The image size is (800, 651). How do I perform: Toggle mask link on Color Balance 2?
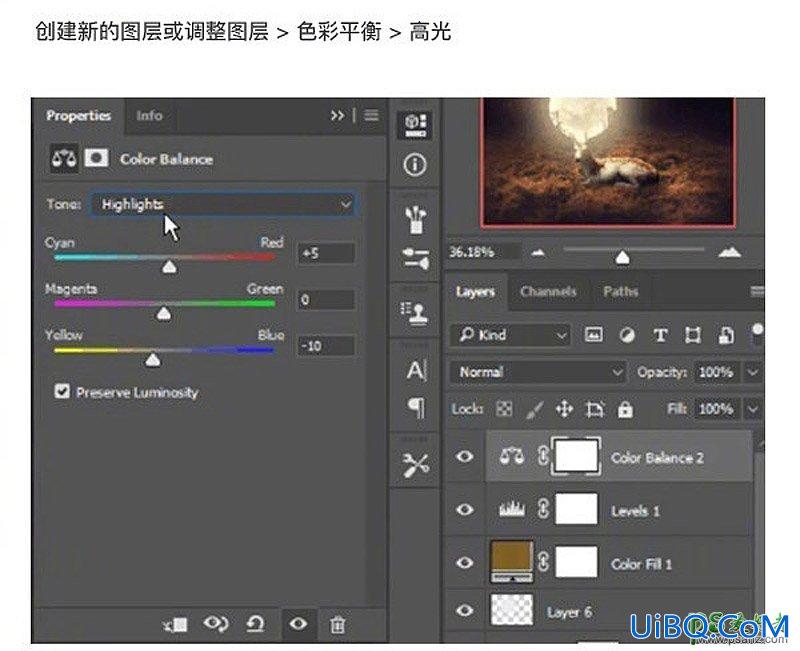coord(543,455)
